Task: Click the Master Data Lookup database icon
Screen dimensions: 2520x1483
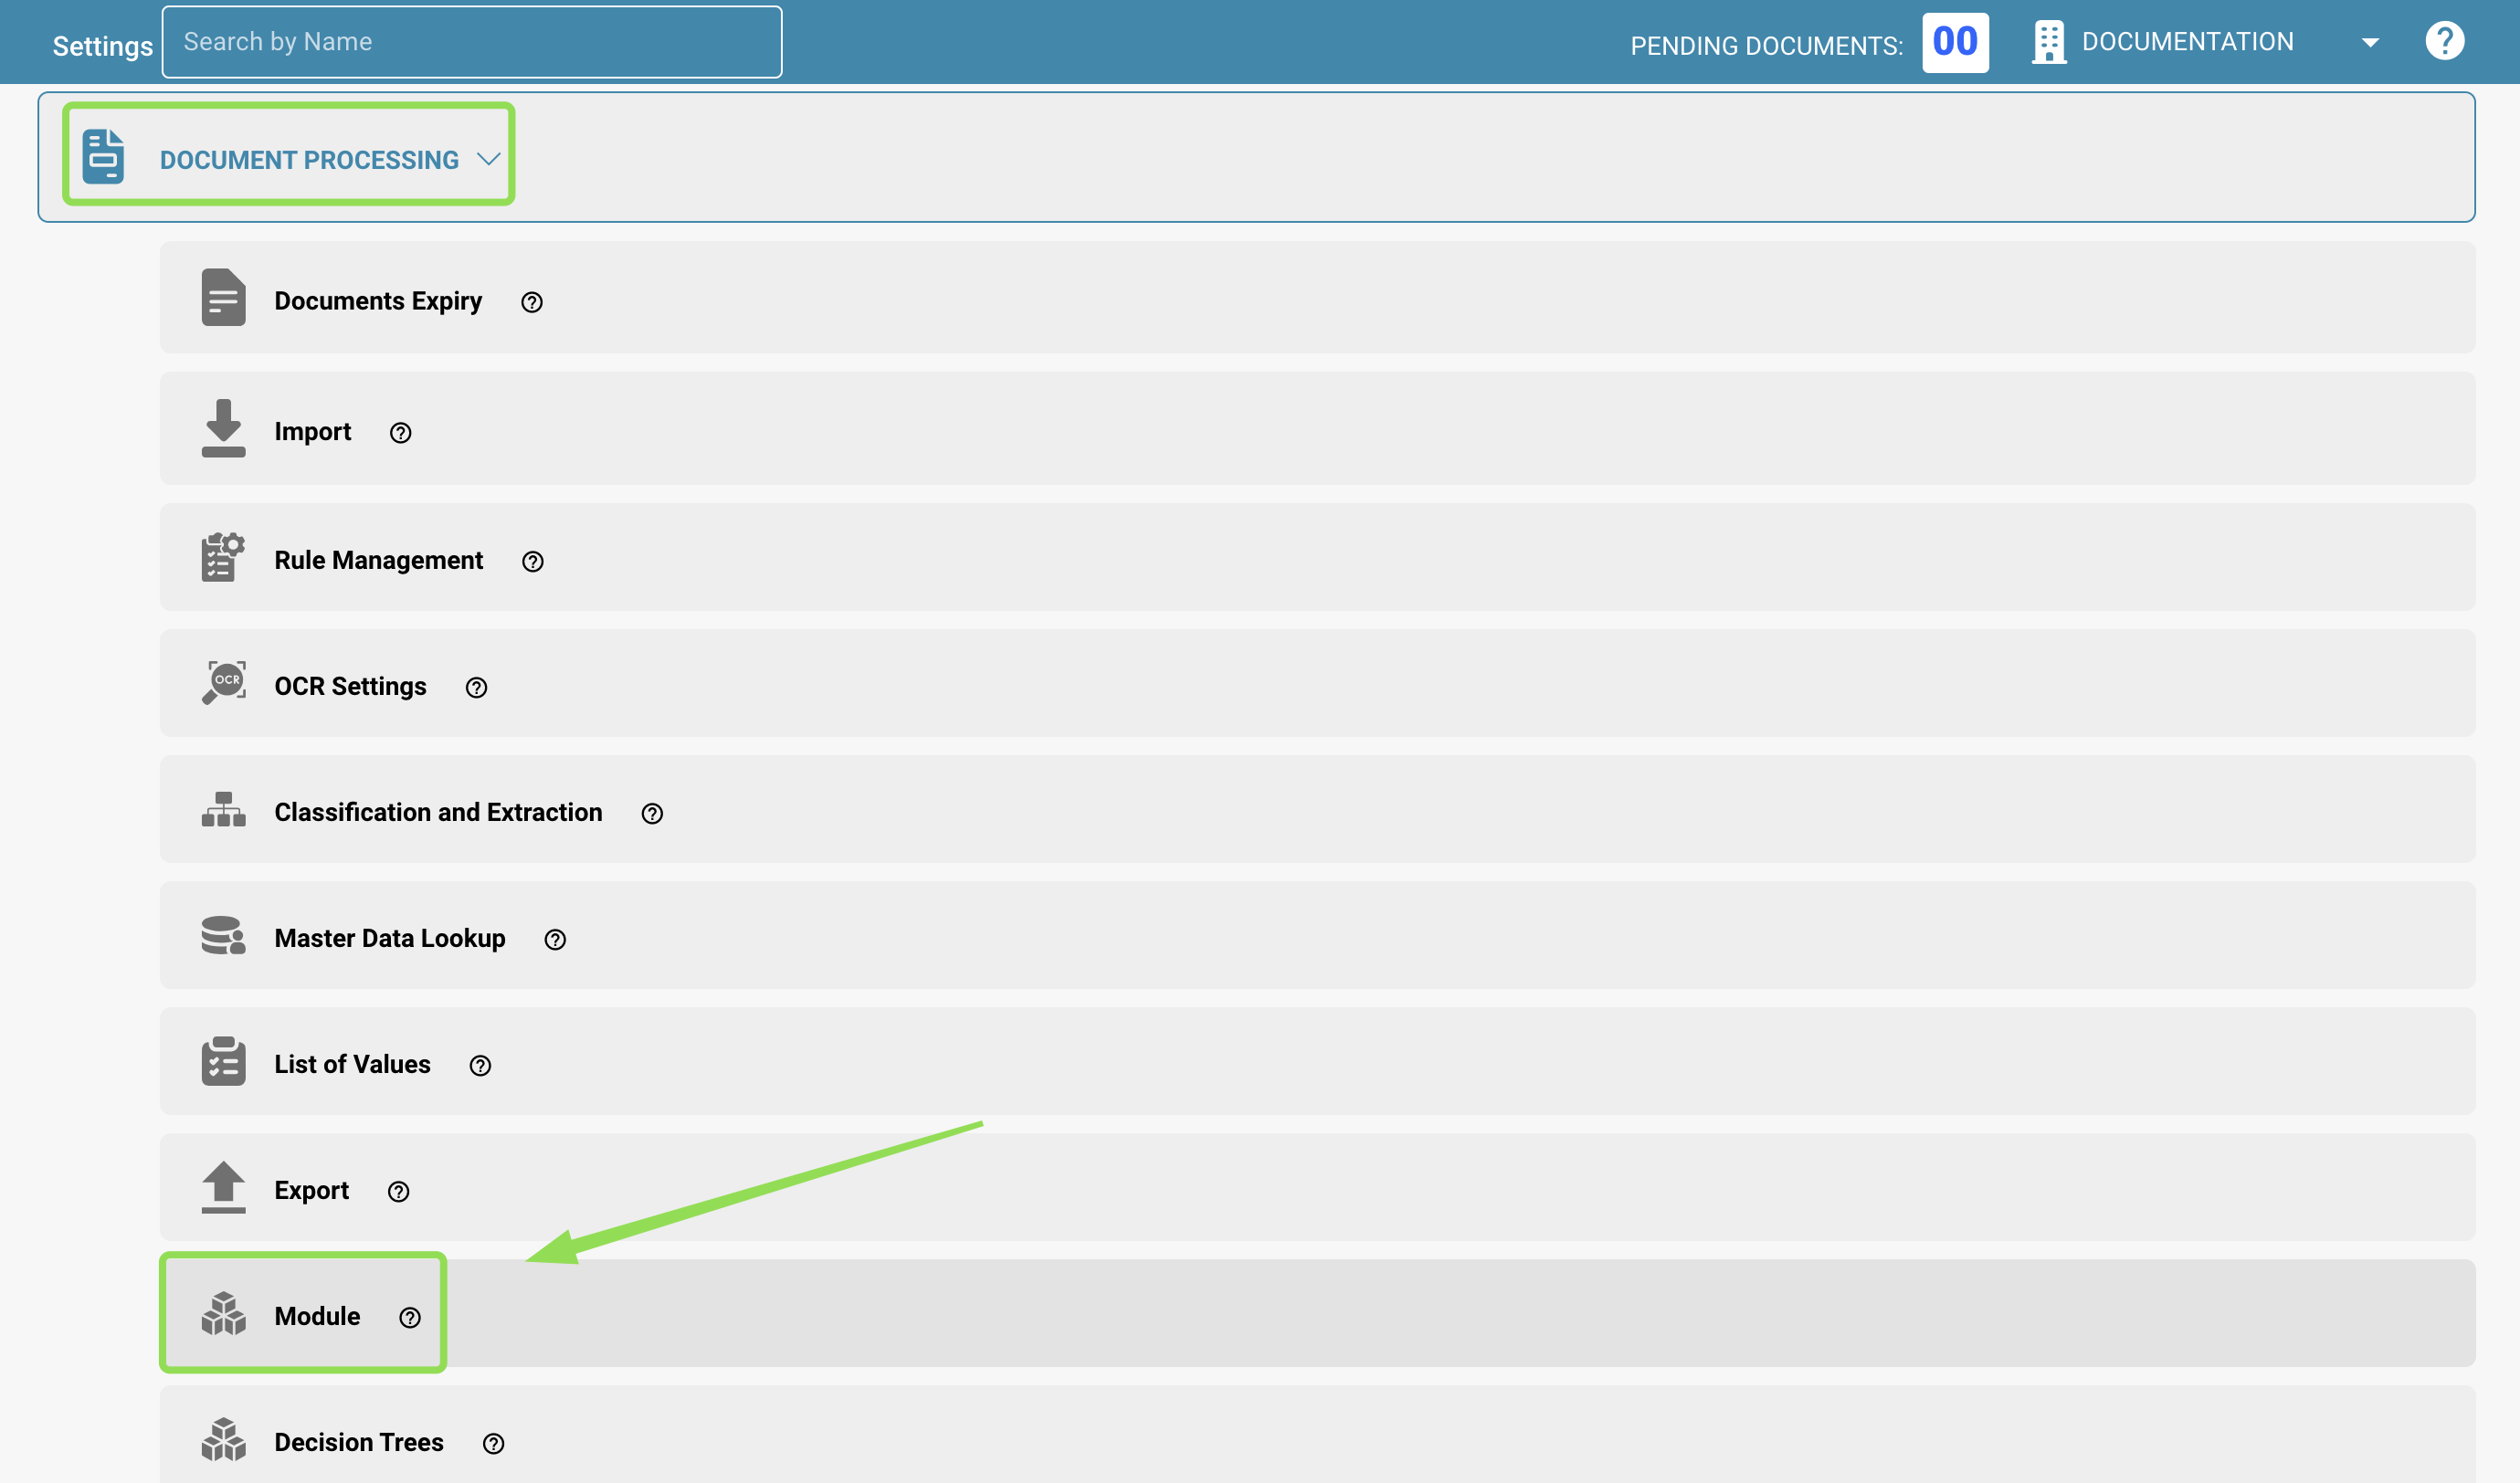Action: [223, 935]
